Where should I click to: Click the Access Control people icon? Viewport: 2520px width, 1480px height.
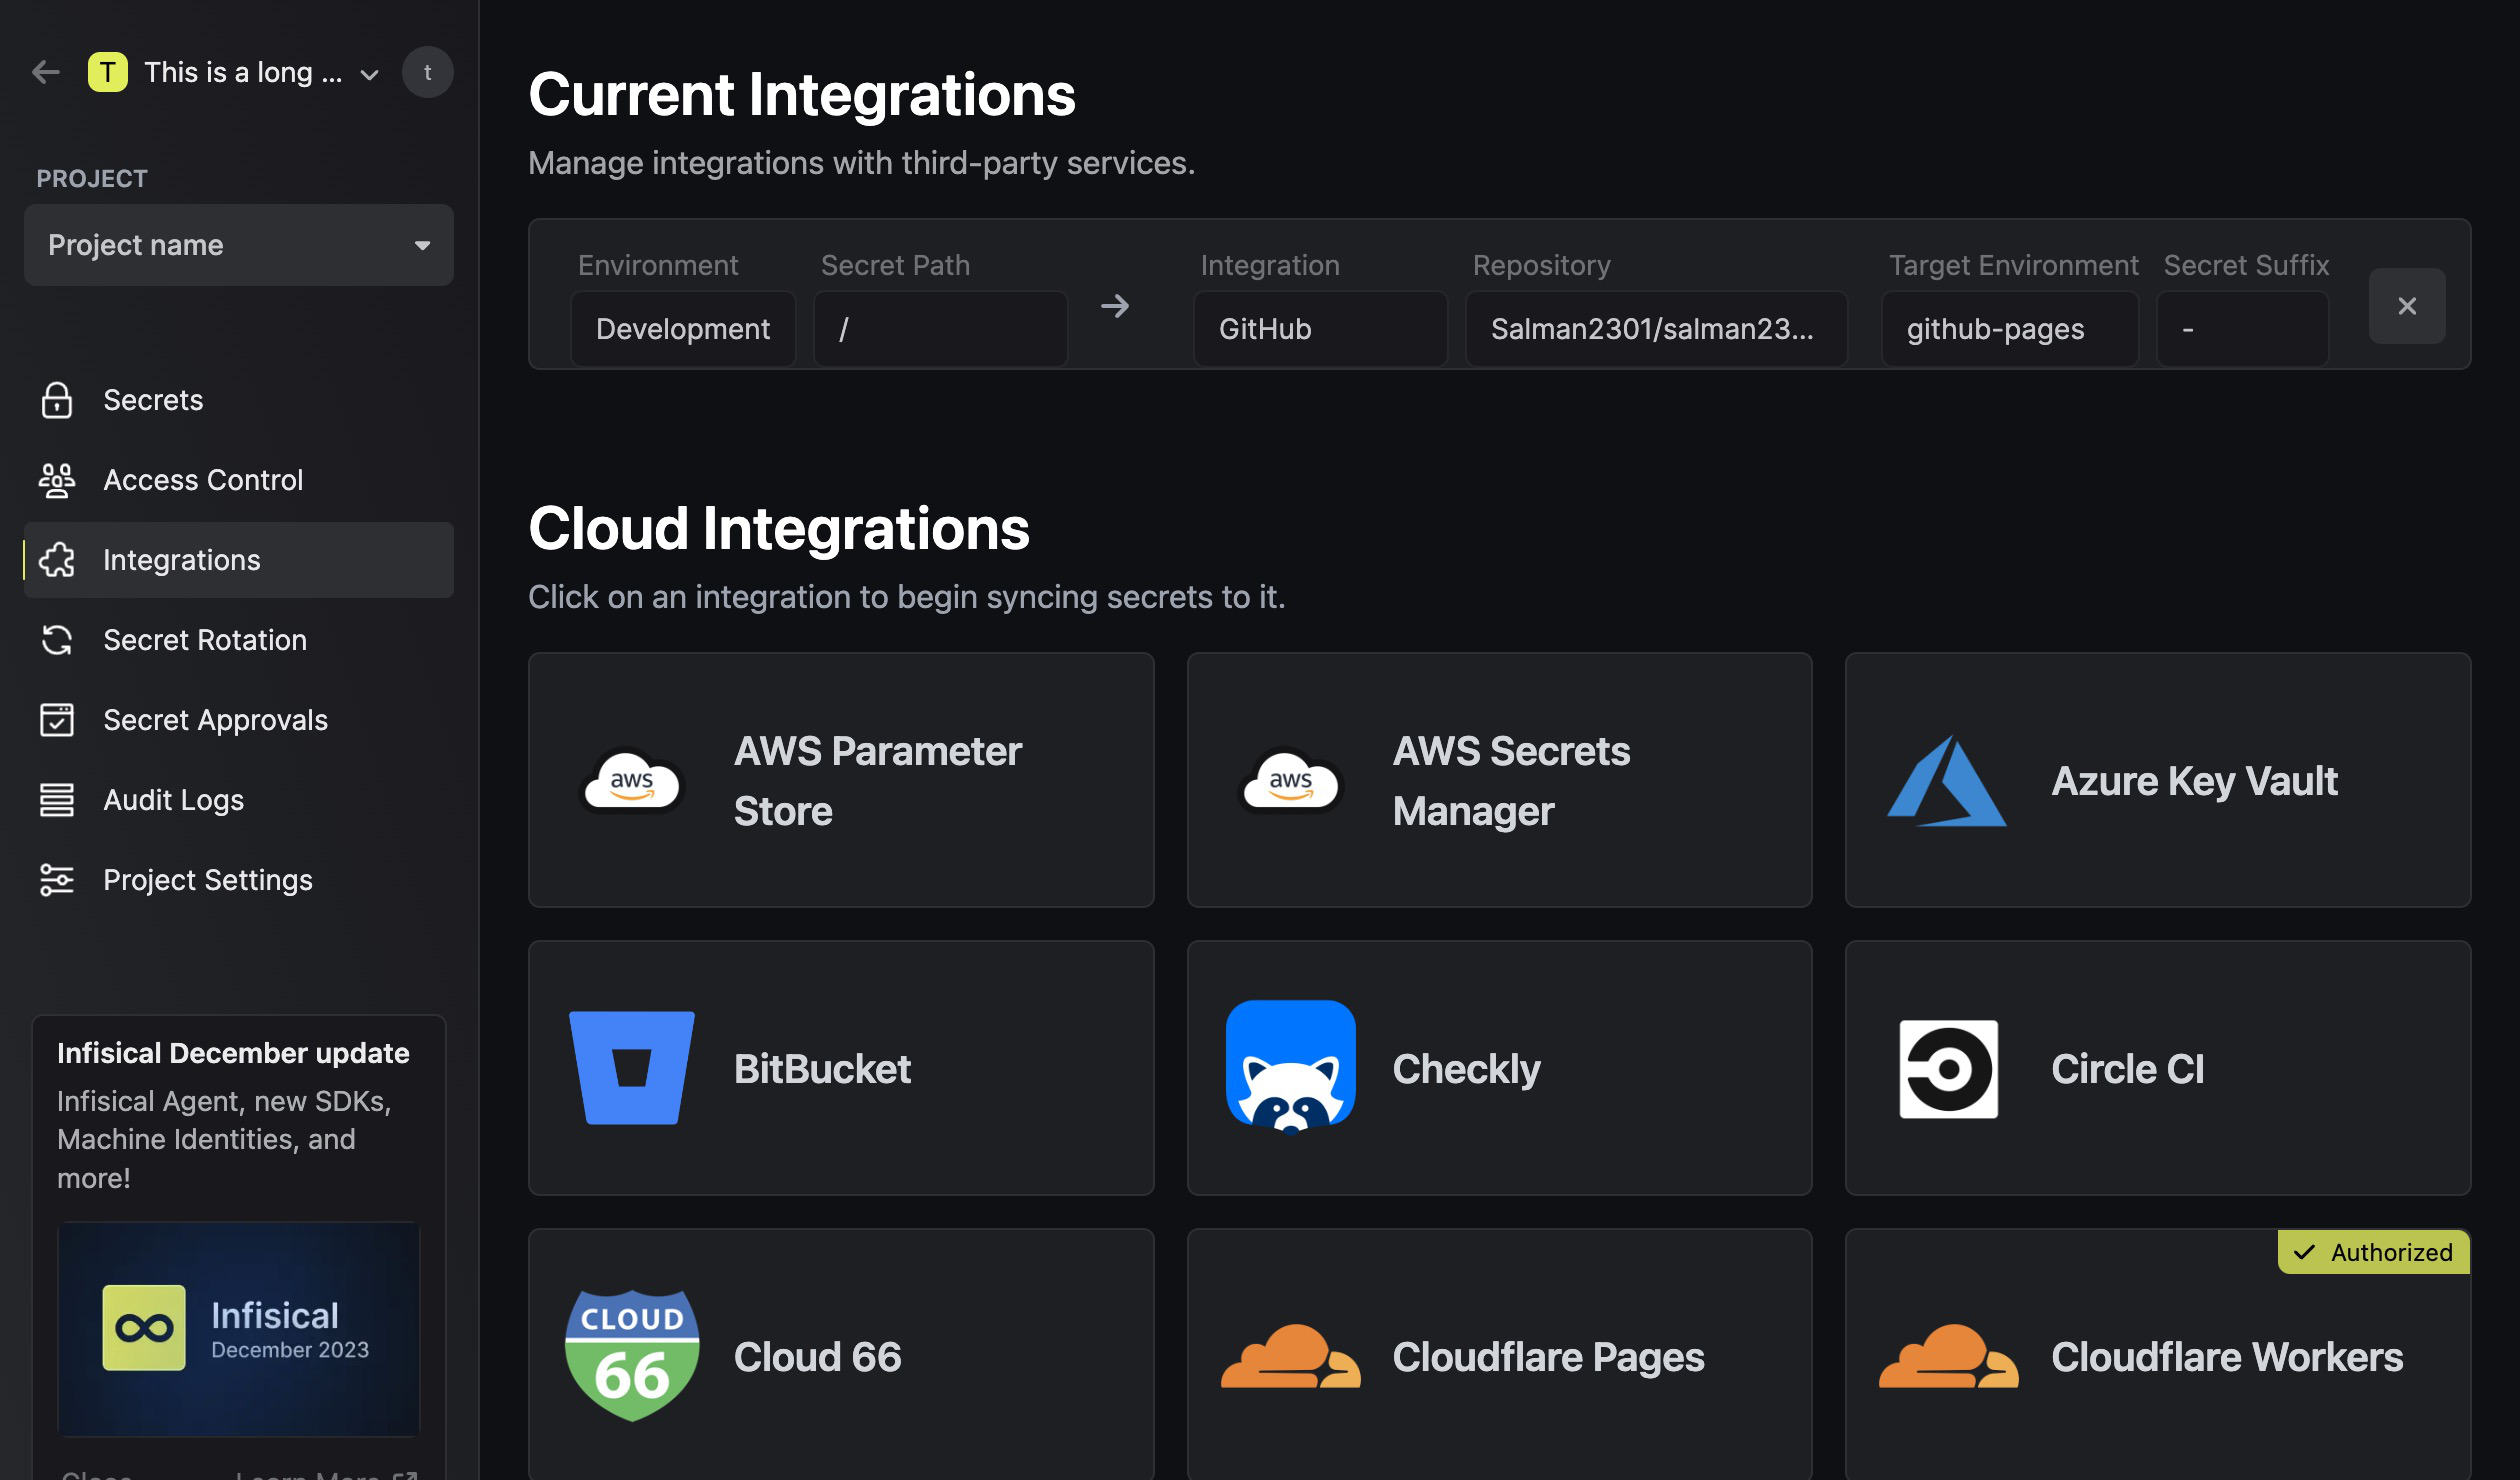click(x=57, y=480)
